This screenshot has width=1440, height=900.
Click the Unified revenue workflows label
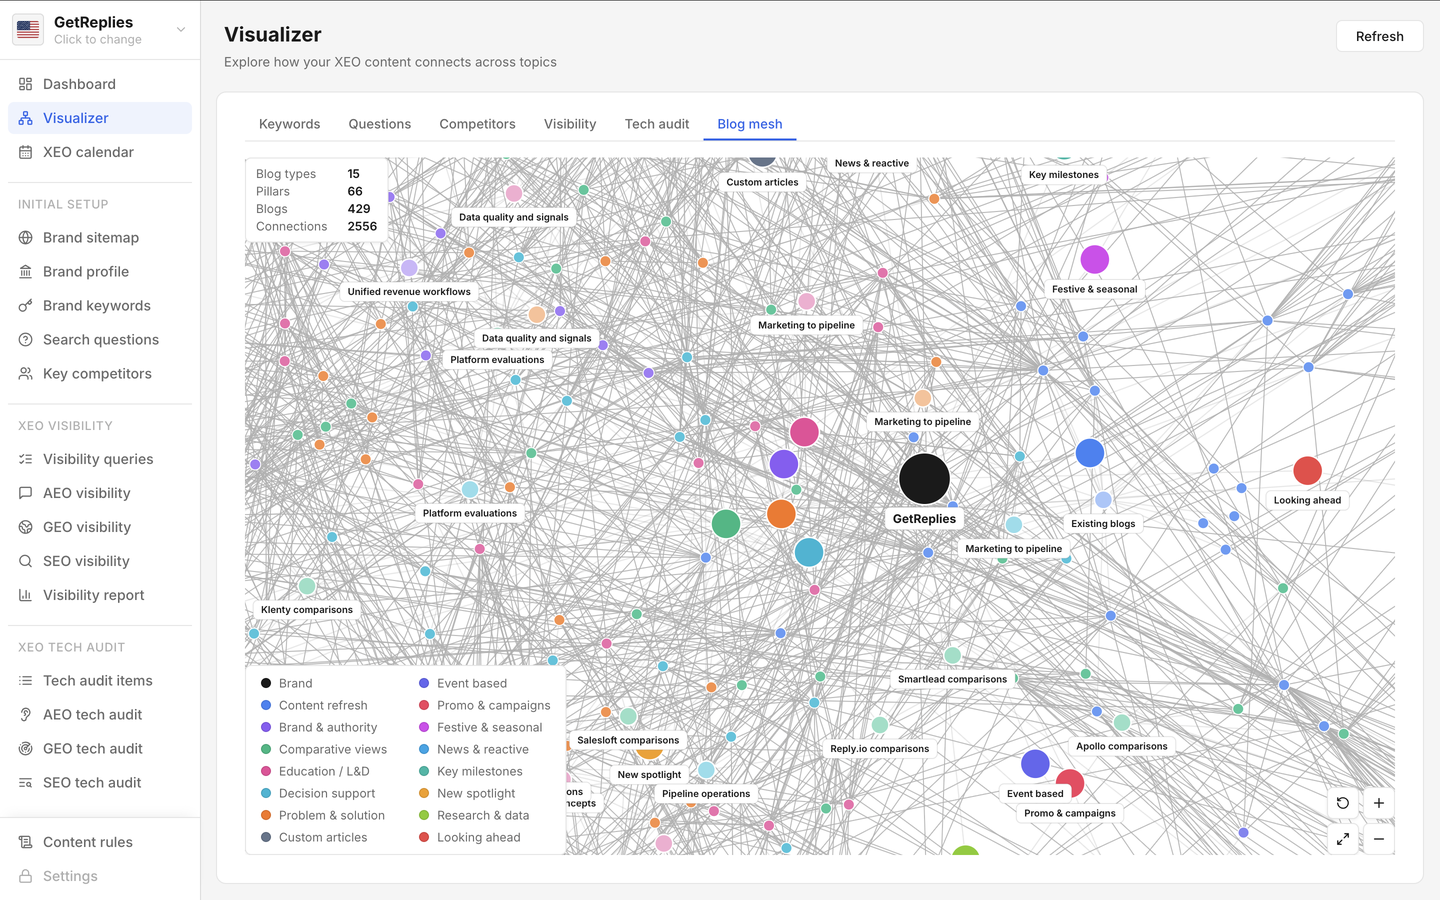[x=409, y=292]
